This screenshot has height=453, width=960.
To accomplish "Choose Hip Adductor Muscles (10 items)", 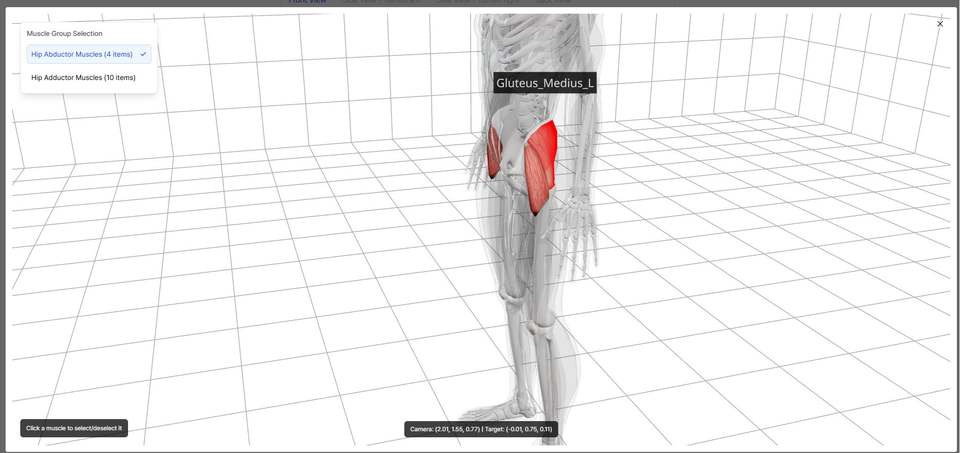I will point(83,77).
